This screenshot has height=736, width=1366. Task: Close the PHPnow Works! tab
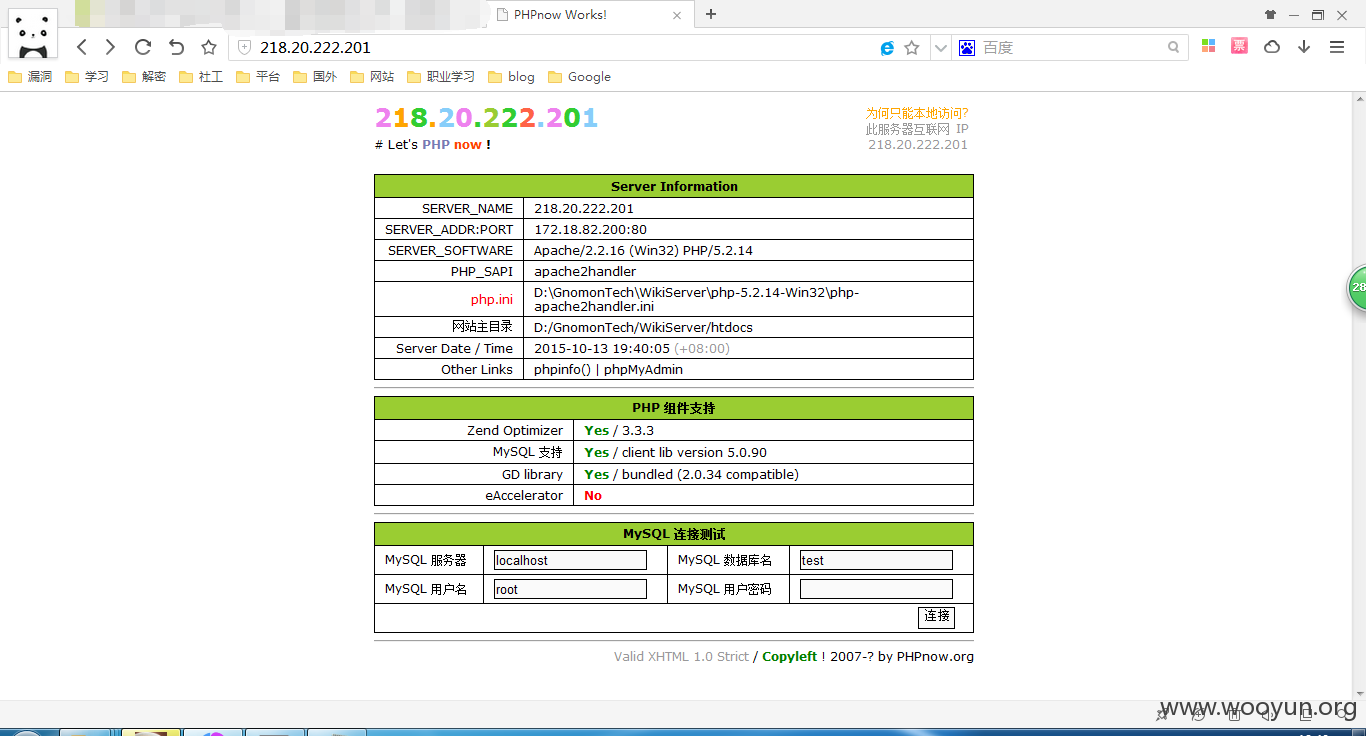pos(677,15)
